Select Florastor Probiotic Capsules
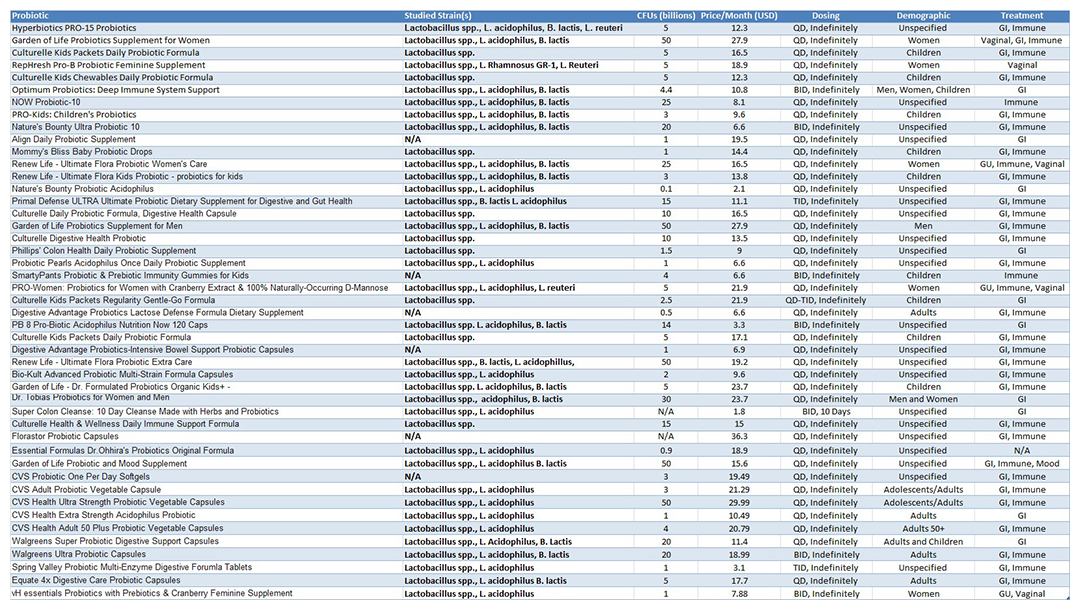 (x=65, y=437)
